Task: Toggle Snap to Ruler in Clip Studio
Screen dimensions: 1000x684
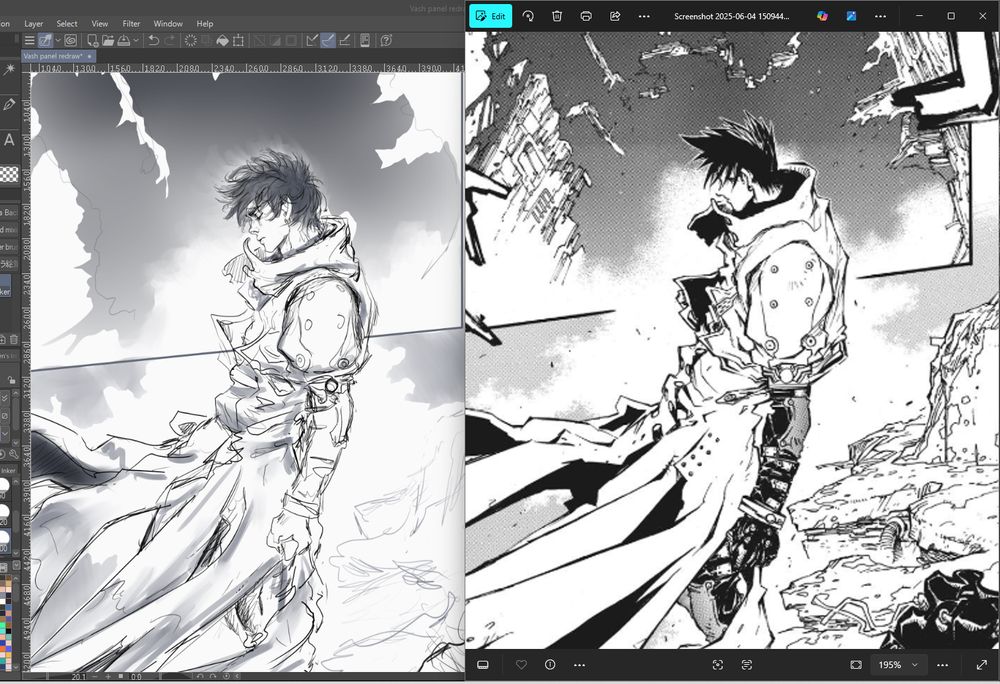Action: pos(312,41)
